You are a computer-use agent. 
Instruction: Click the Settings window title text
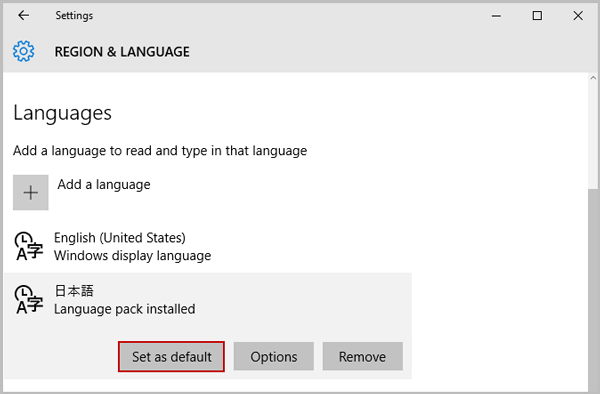74,15
